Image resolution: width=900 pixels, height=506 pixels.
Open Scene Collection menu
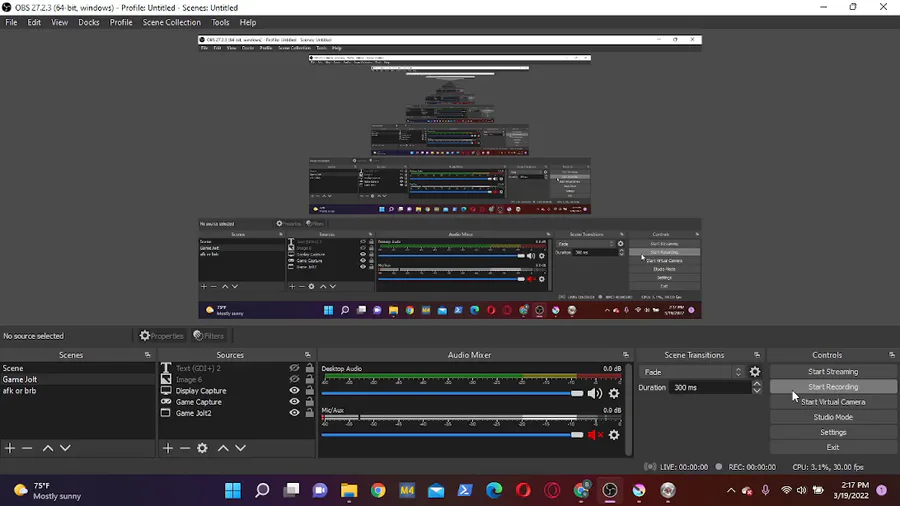(172, 22)
